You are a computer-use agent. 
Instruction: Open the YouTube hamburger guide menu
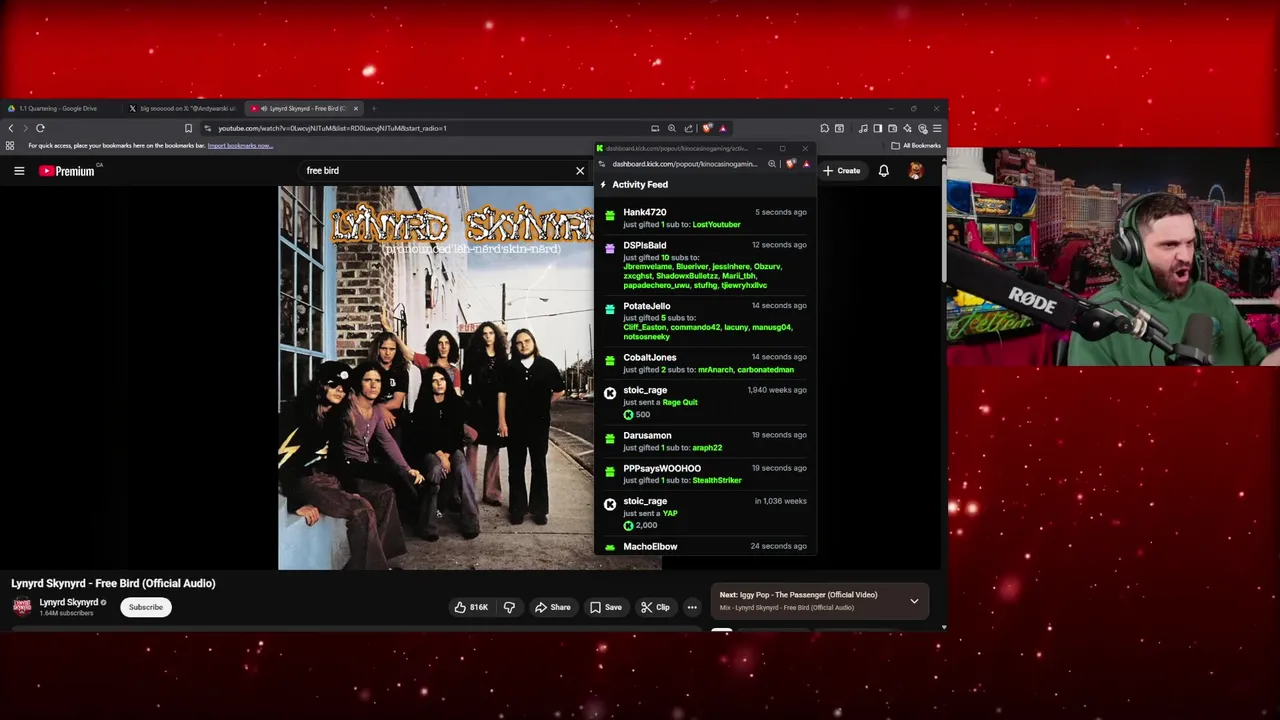(x=19, y=171)
